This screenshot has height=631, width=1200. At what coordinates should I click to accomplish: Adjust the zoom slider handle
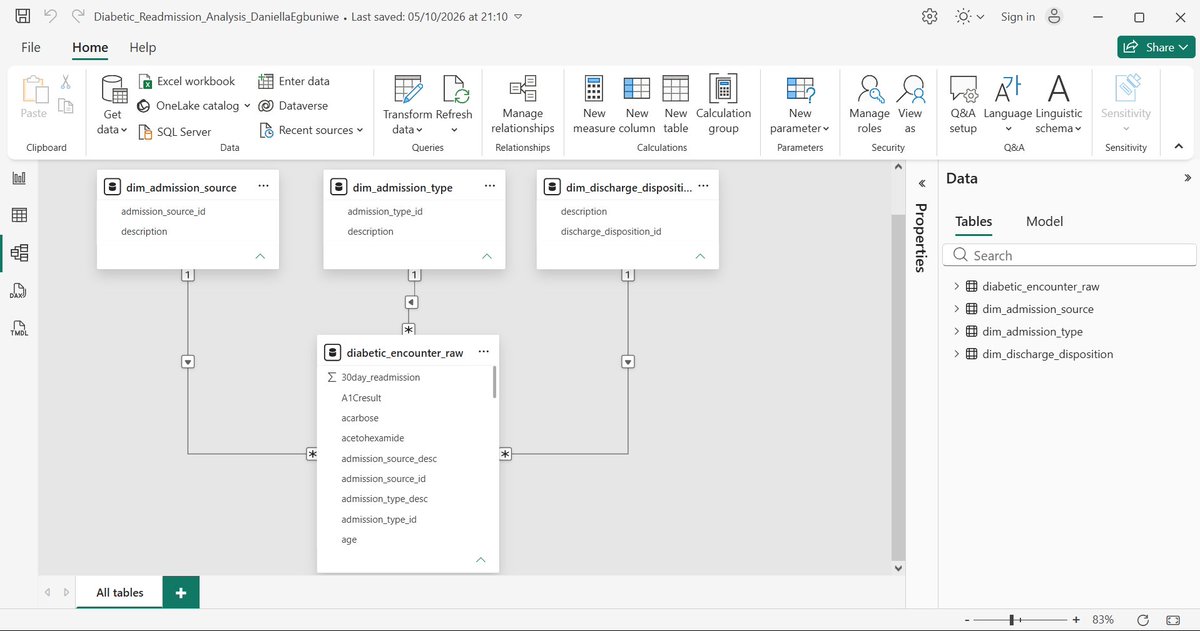coord(1013,620)
